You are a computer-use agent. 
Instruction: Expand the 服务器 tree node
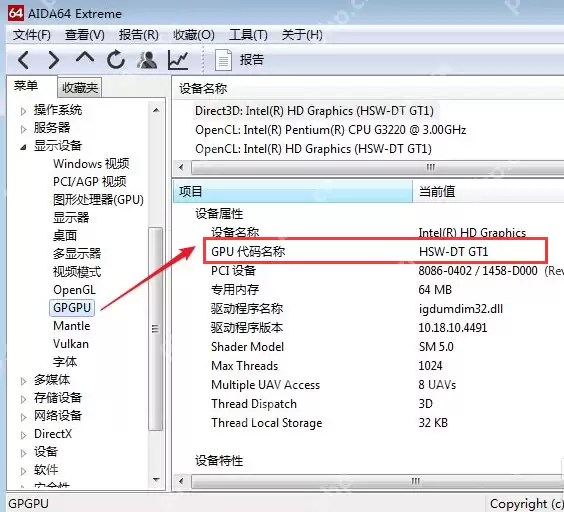[x=23, y=129]
